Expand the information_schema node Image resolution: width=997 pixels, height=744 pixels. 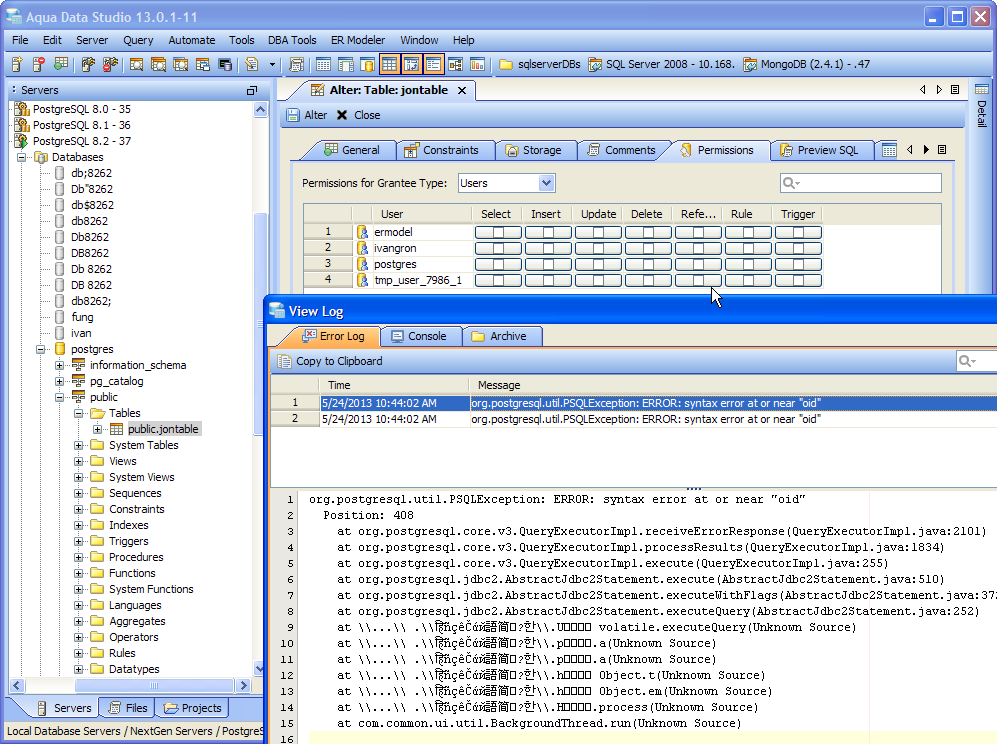(59, 365)
